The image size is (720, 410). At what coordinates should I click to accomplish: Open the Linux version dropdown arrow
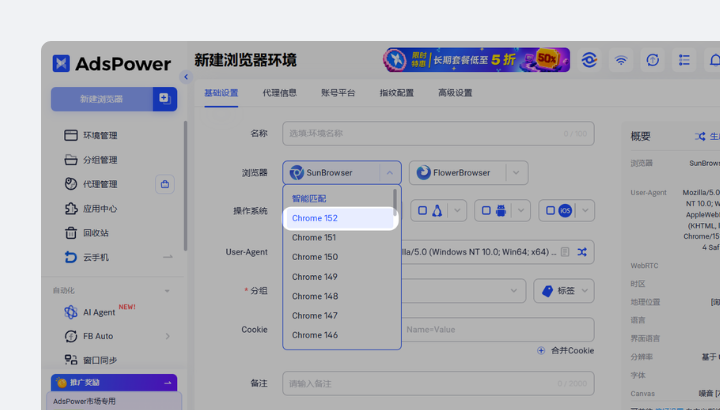click(x=457, y=210)
